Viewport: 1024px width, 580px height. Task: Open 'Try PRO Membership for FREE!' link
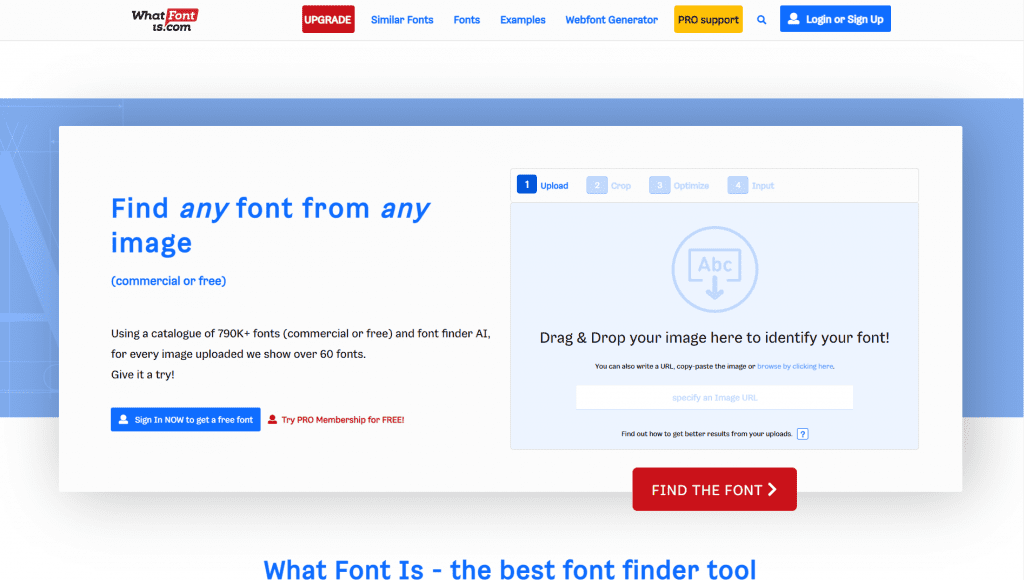(336, 420)
